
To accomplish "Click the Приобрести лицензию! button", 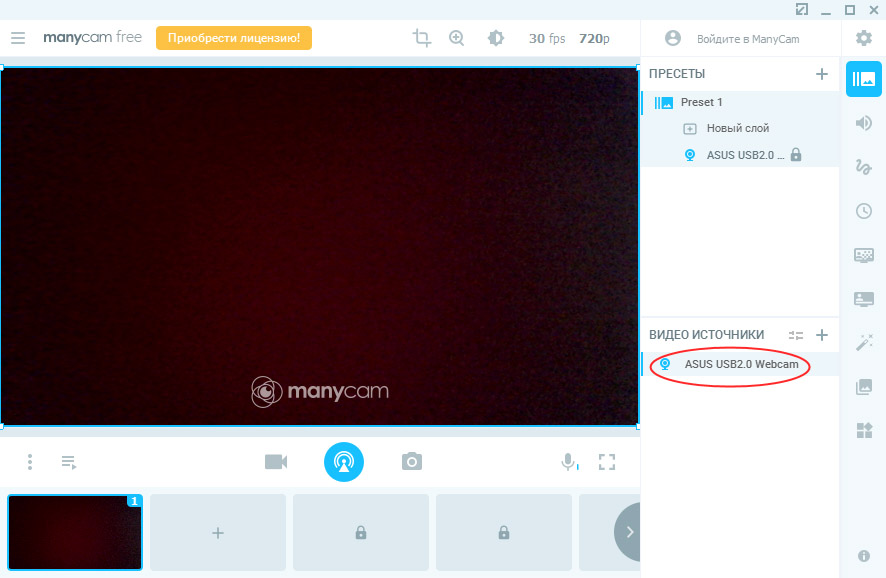I will pyautogui.click(x=234, y=38).
